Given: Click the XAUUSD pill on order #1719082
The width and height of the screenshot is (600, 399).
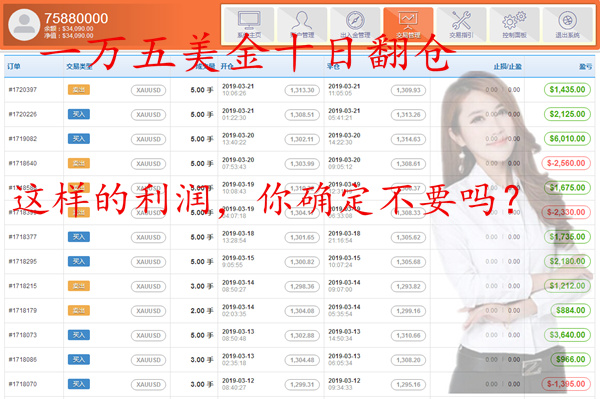Looking at the screenshot, I should click(148, 139).
